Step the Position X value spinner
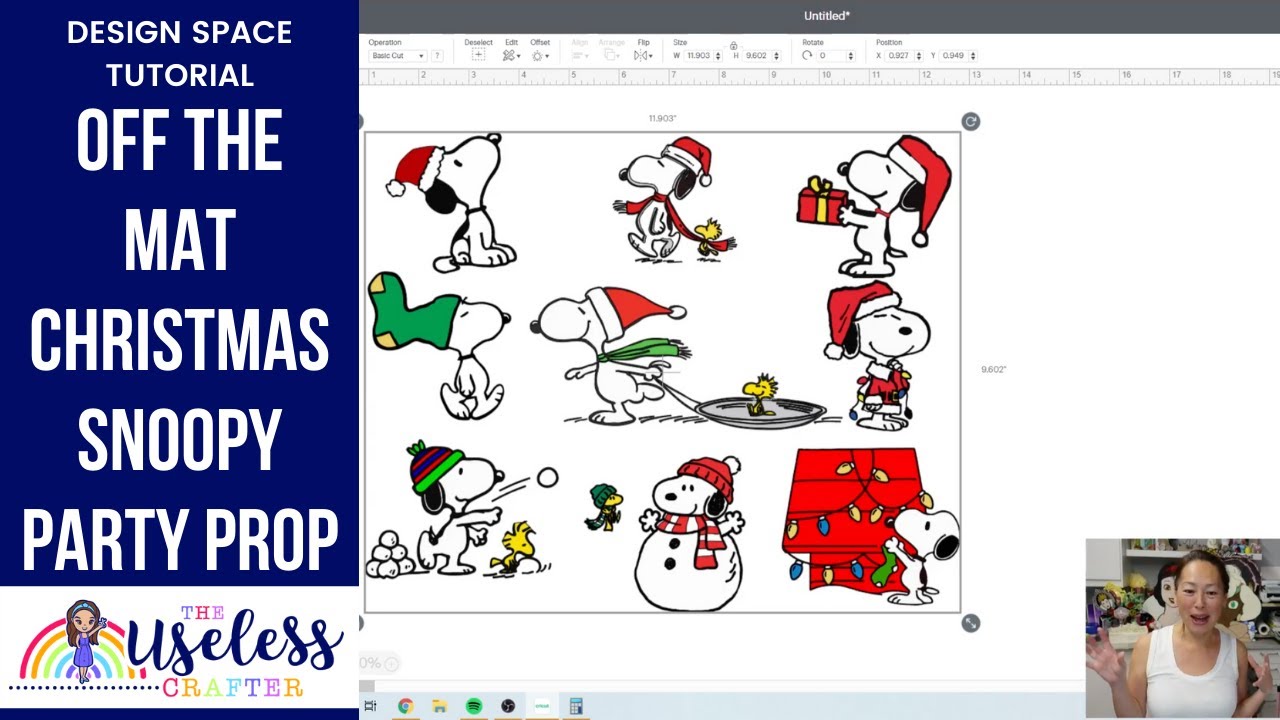The image size is (1280, 720). point(918,56)
